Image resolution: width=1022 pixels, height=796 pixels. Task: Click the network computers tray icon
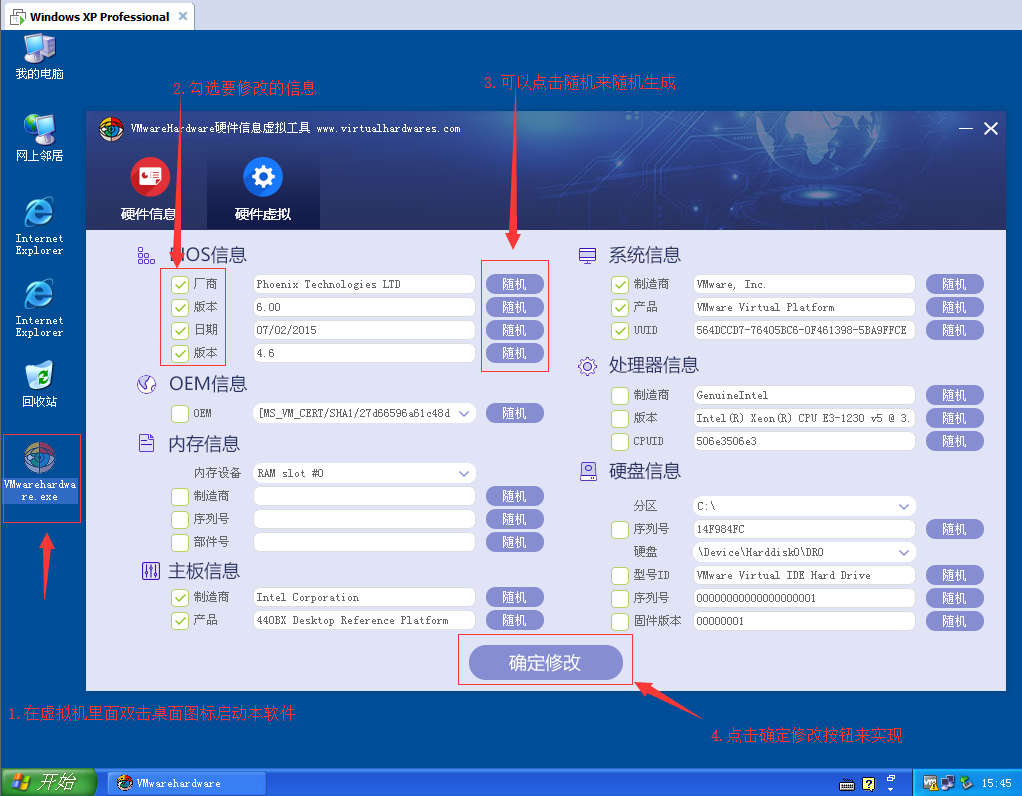coord(948,783)
